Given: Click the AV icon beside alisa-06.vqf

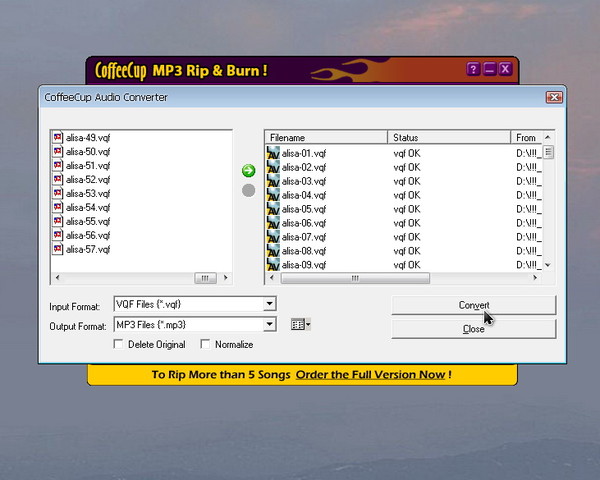Looking at the screenshot, I should (273, 223).
